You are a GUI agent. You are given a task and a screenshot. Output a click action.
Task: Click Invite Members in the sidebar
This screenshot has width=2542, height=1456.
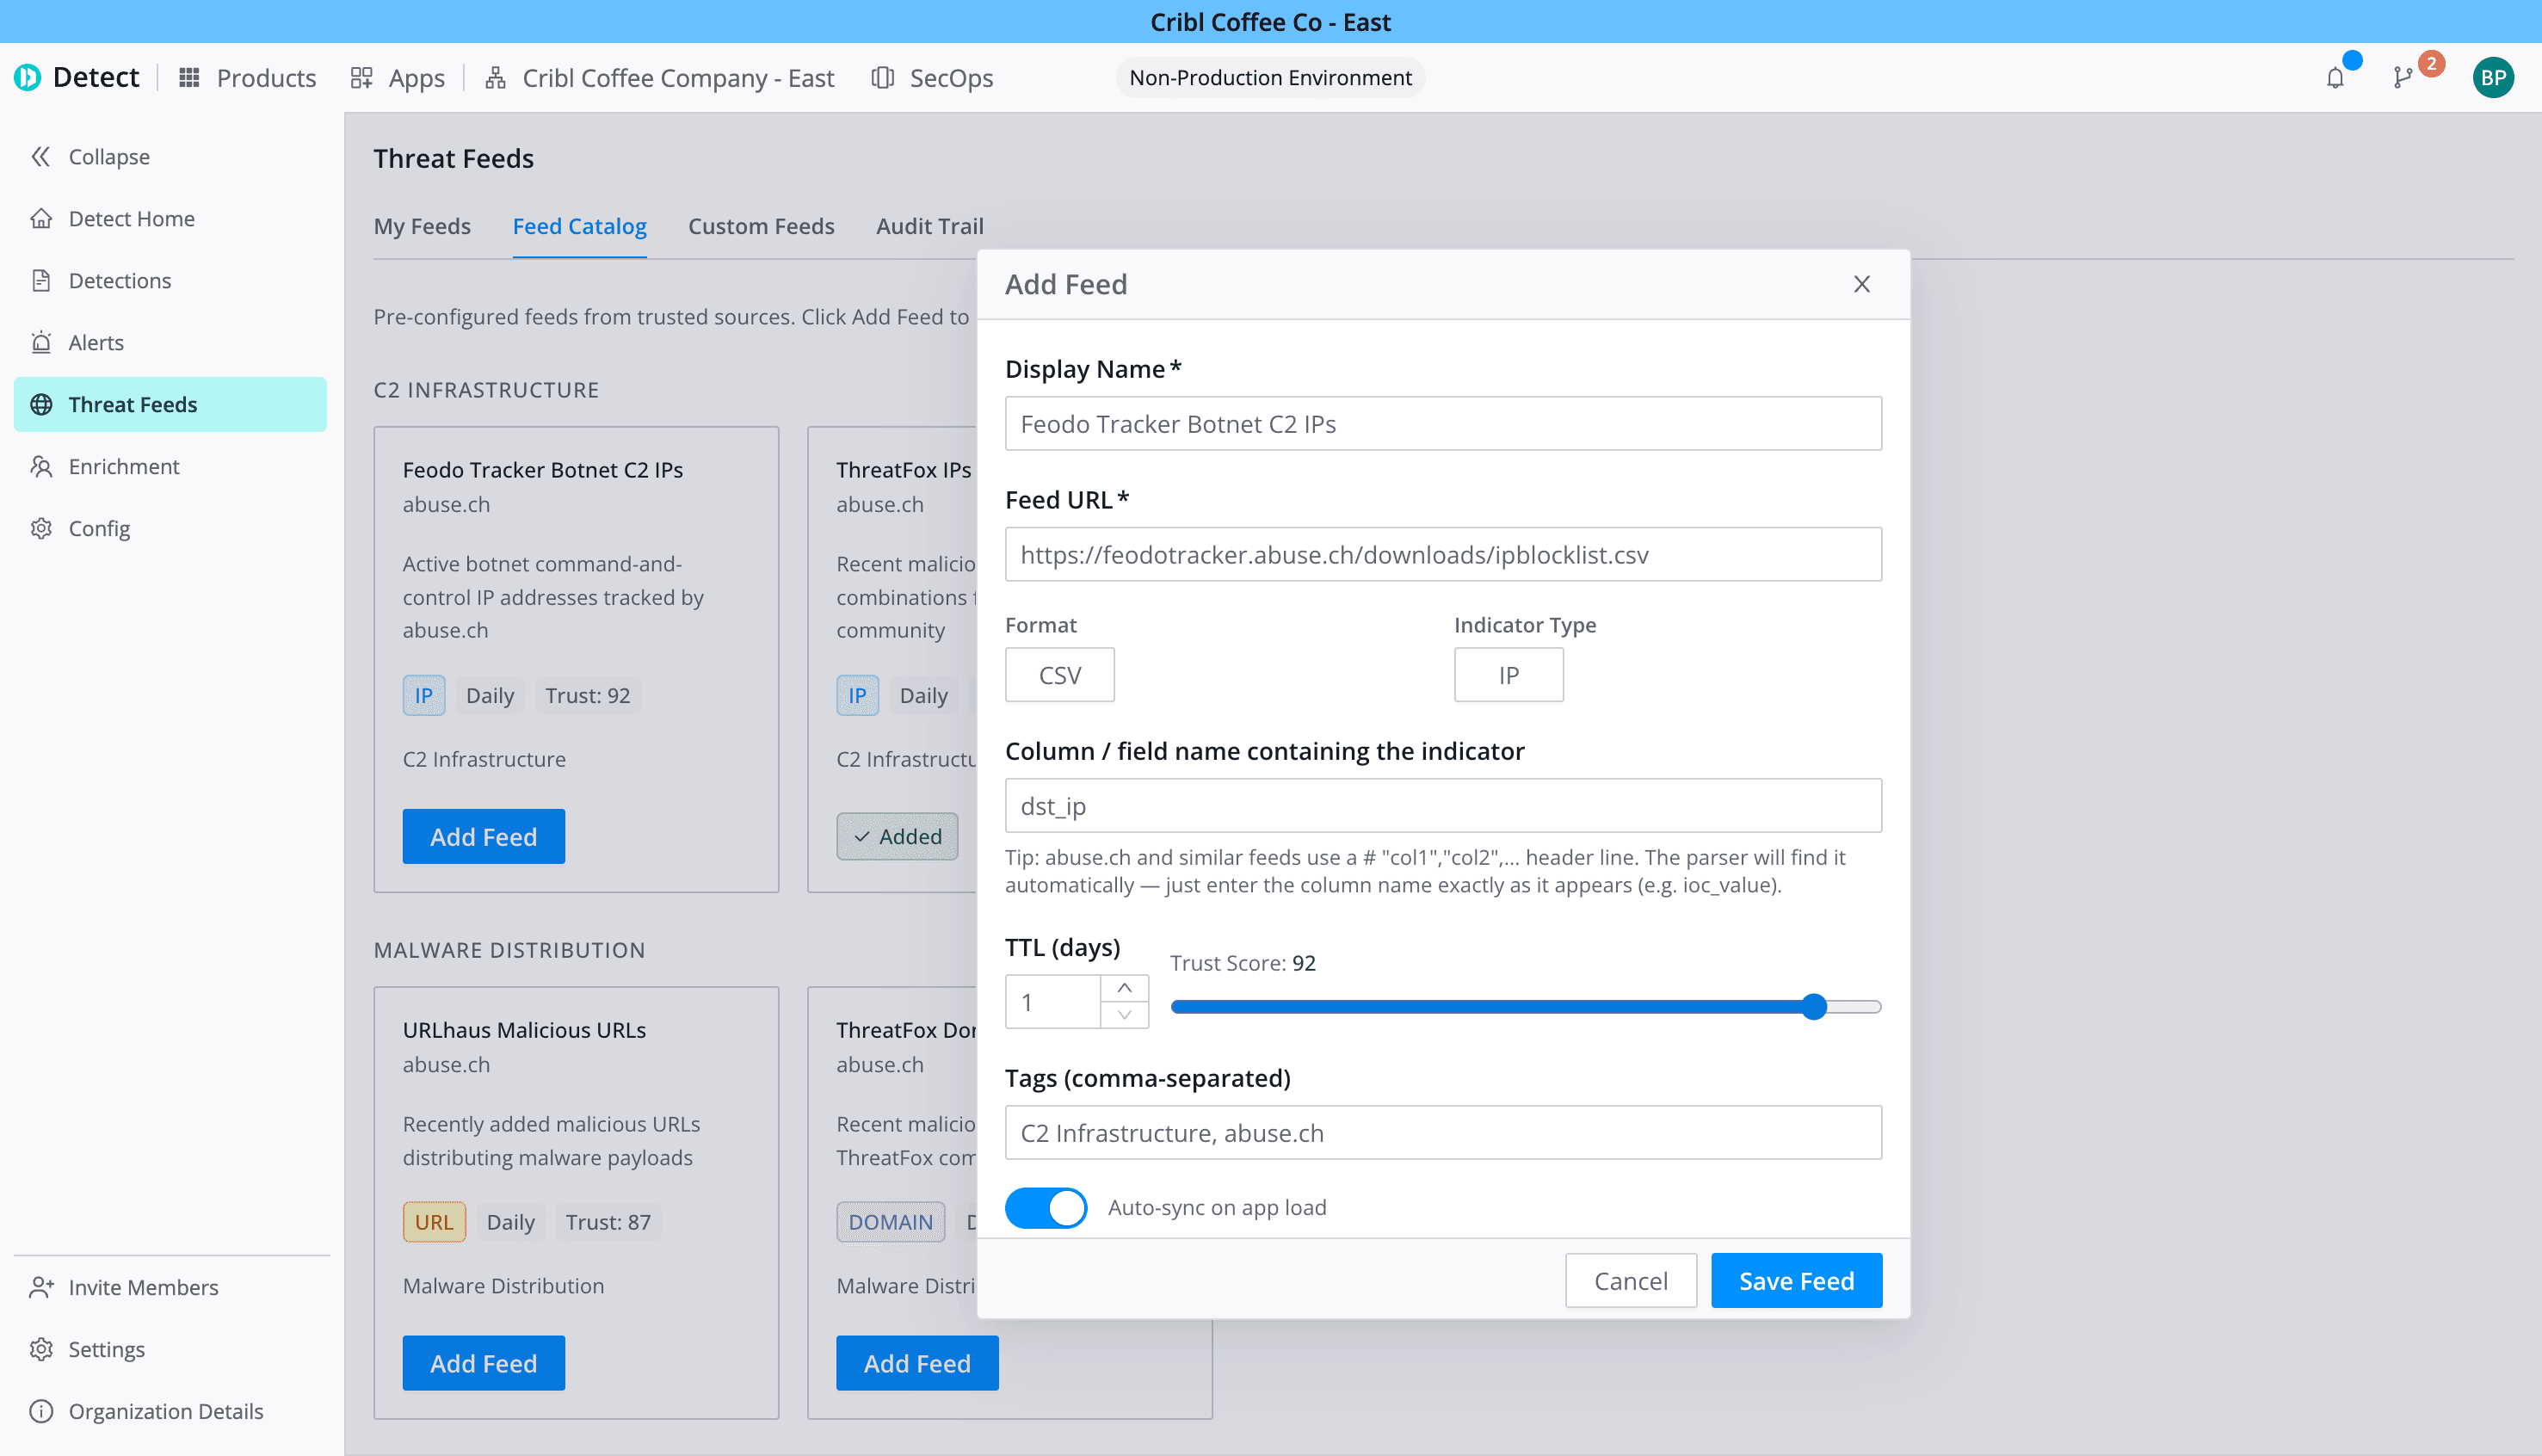(x=170, y=1287)
